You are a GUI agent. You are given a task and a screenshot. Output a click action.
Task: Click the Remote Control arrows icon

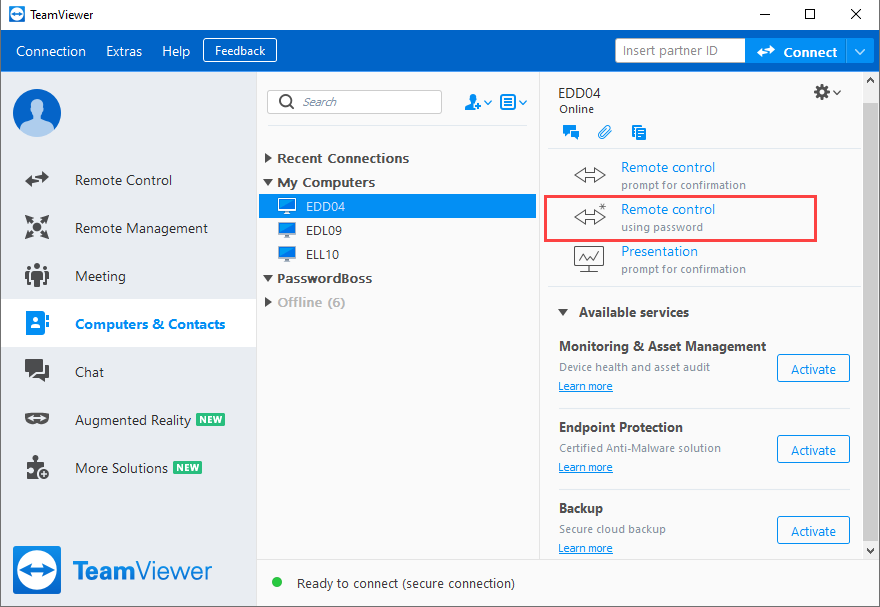point(37,180)
